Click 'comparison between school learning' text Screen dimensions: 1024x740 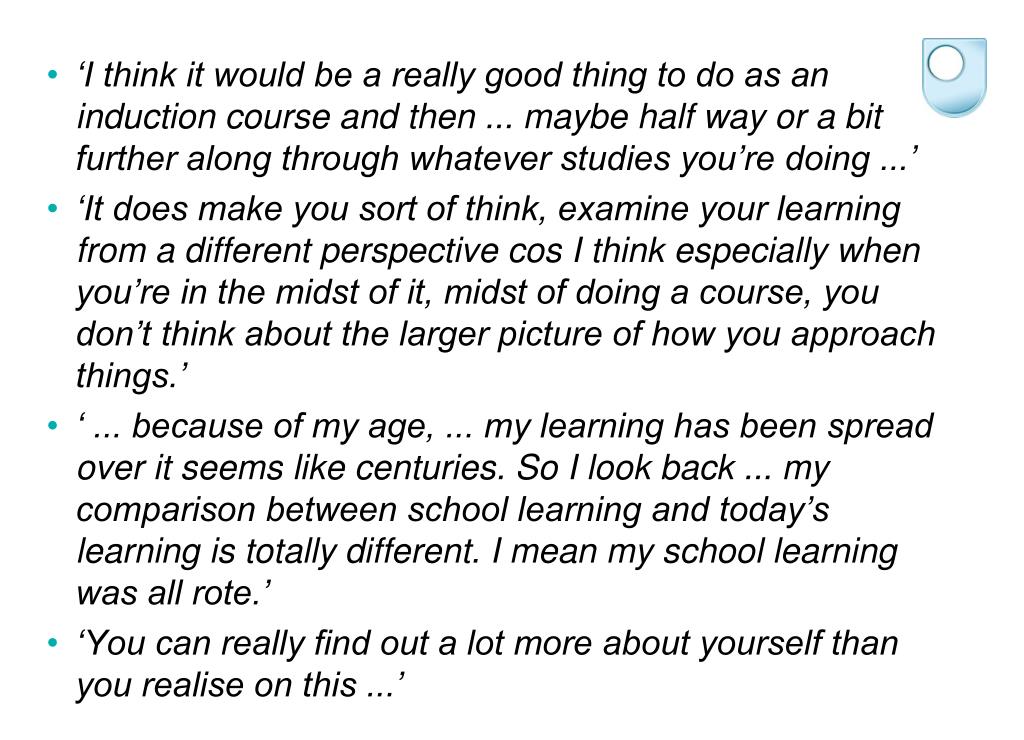click(x=359, y=510)
